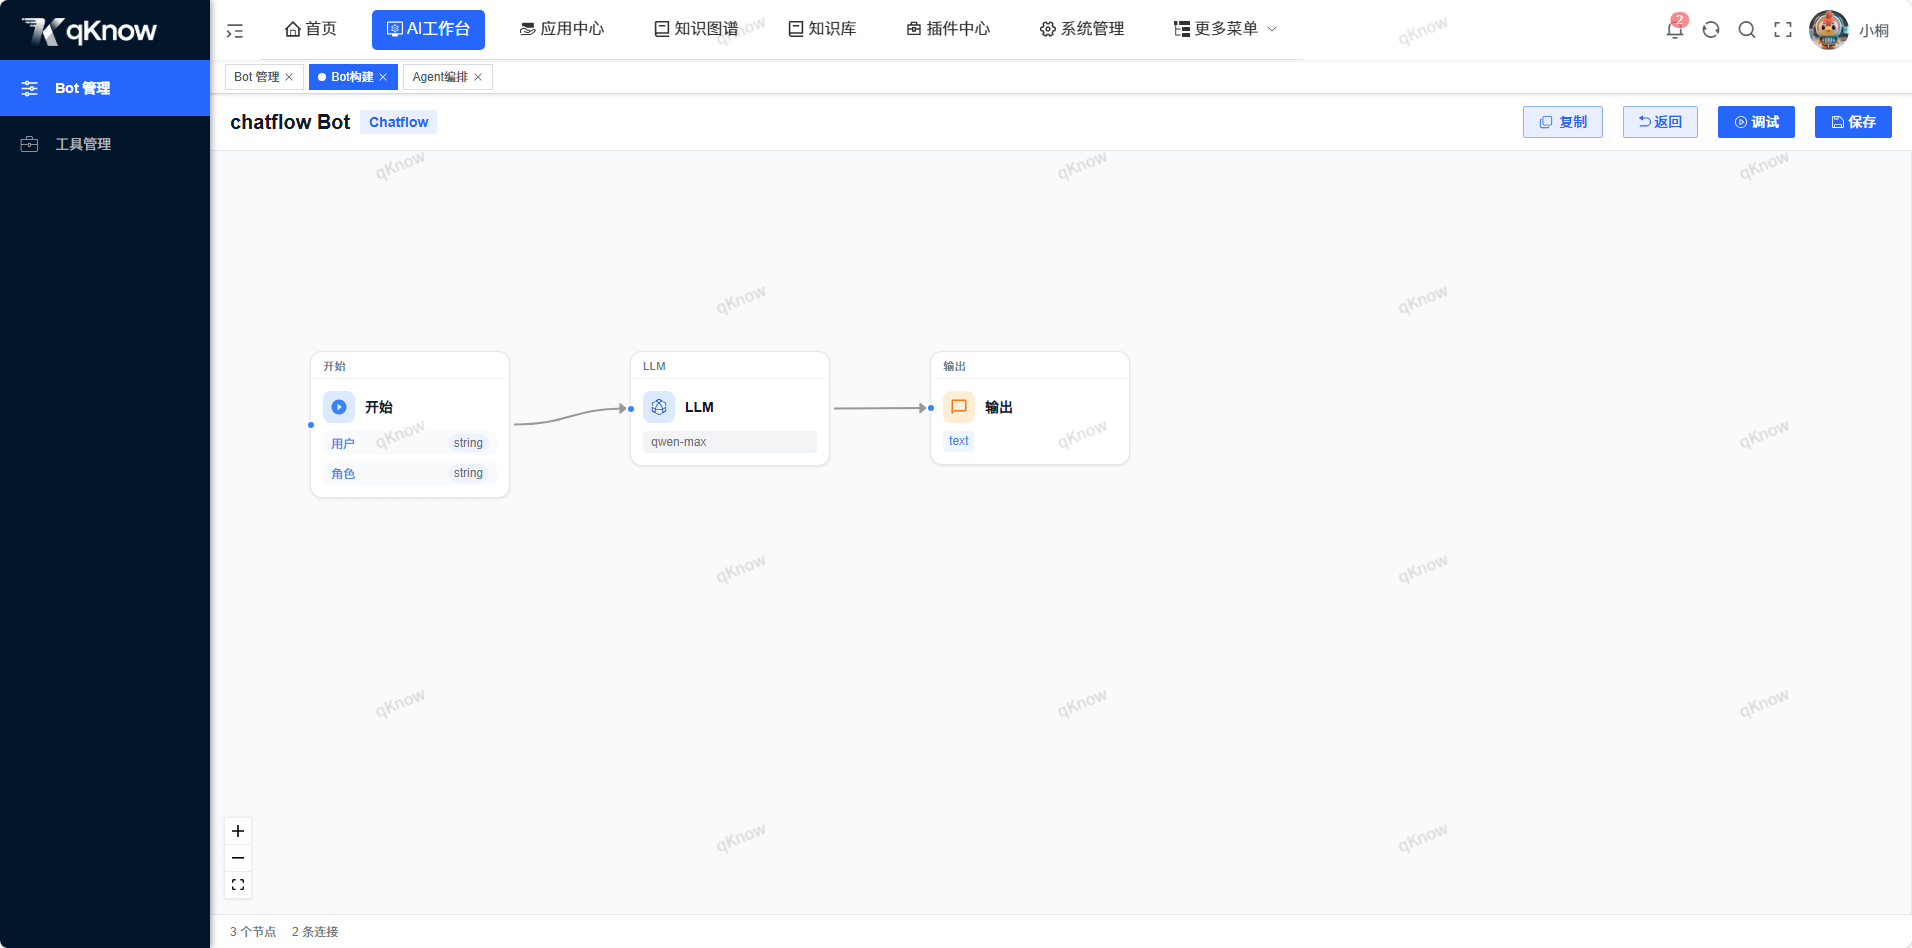Switch to the Bot构建 page tab
Viewport: 1912px width, 948px height.
click(x=352, y=77)
